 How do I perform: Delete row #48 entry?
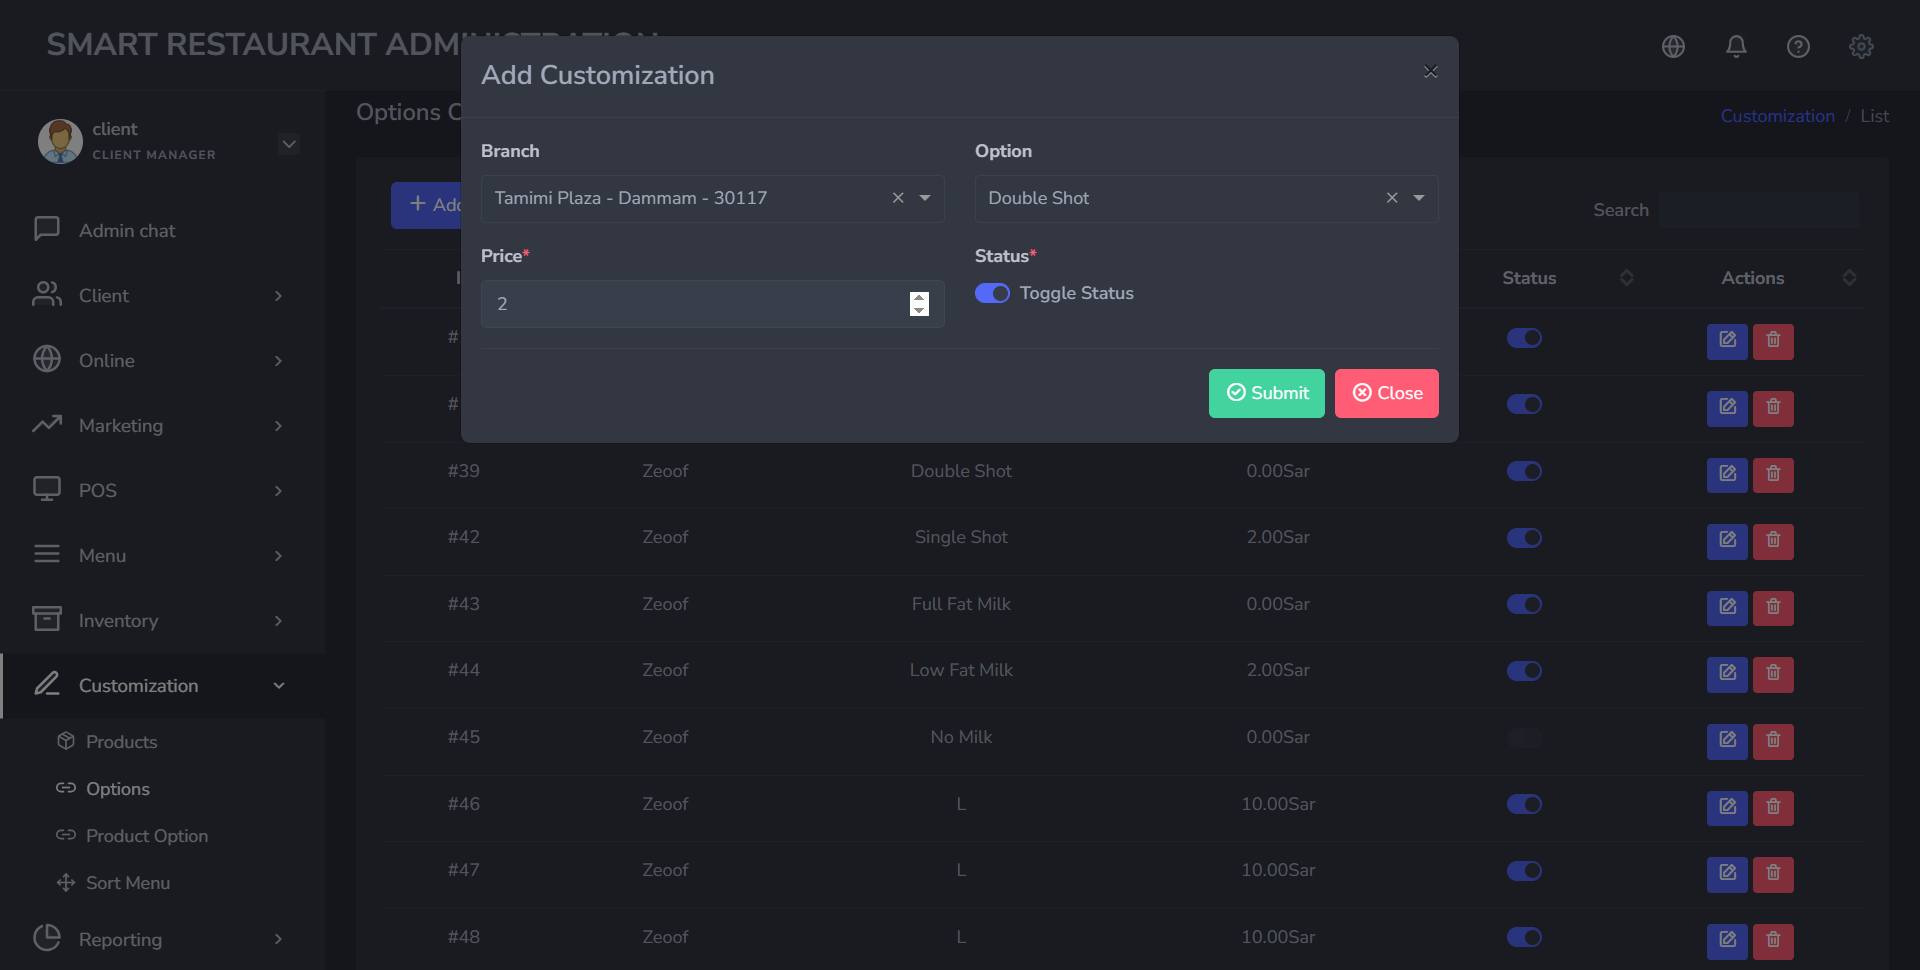1773,941
